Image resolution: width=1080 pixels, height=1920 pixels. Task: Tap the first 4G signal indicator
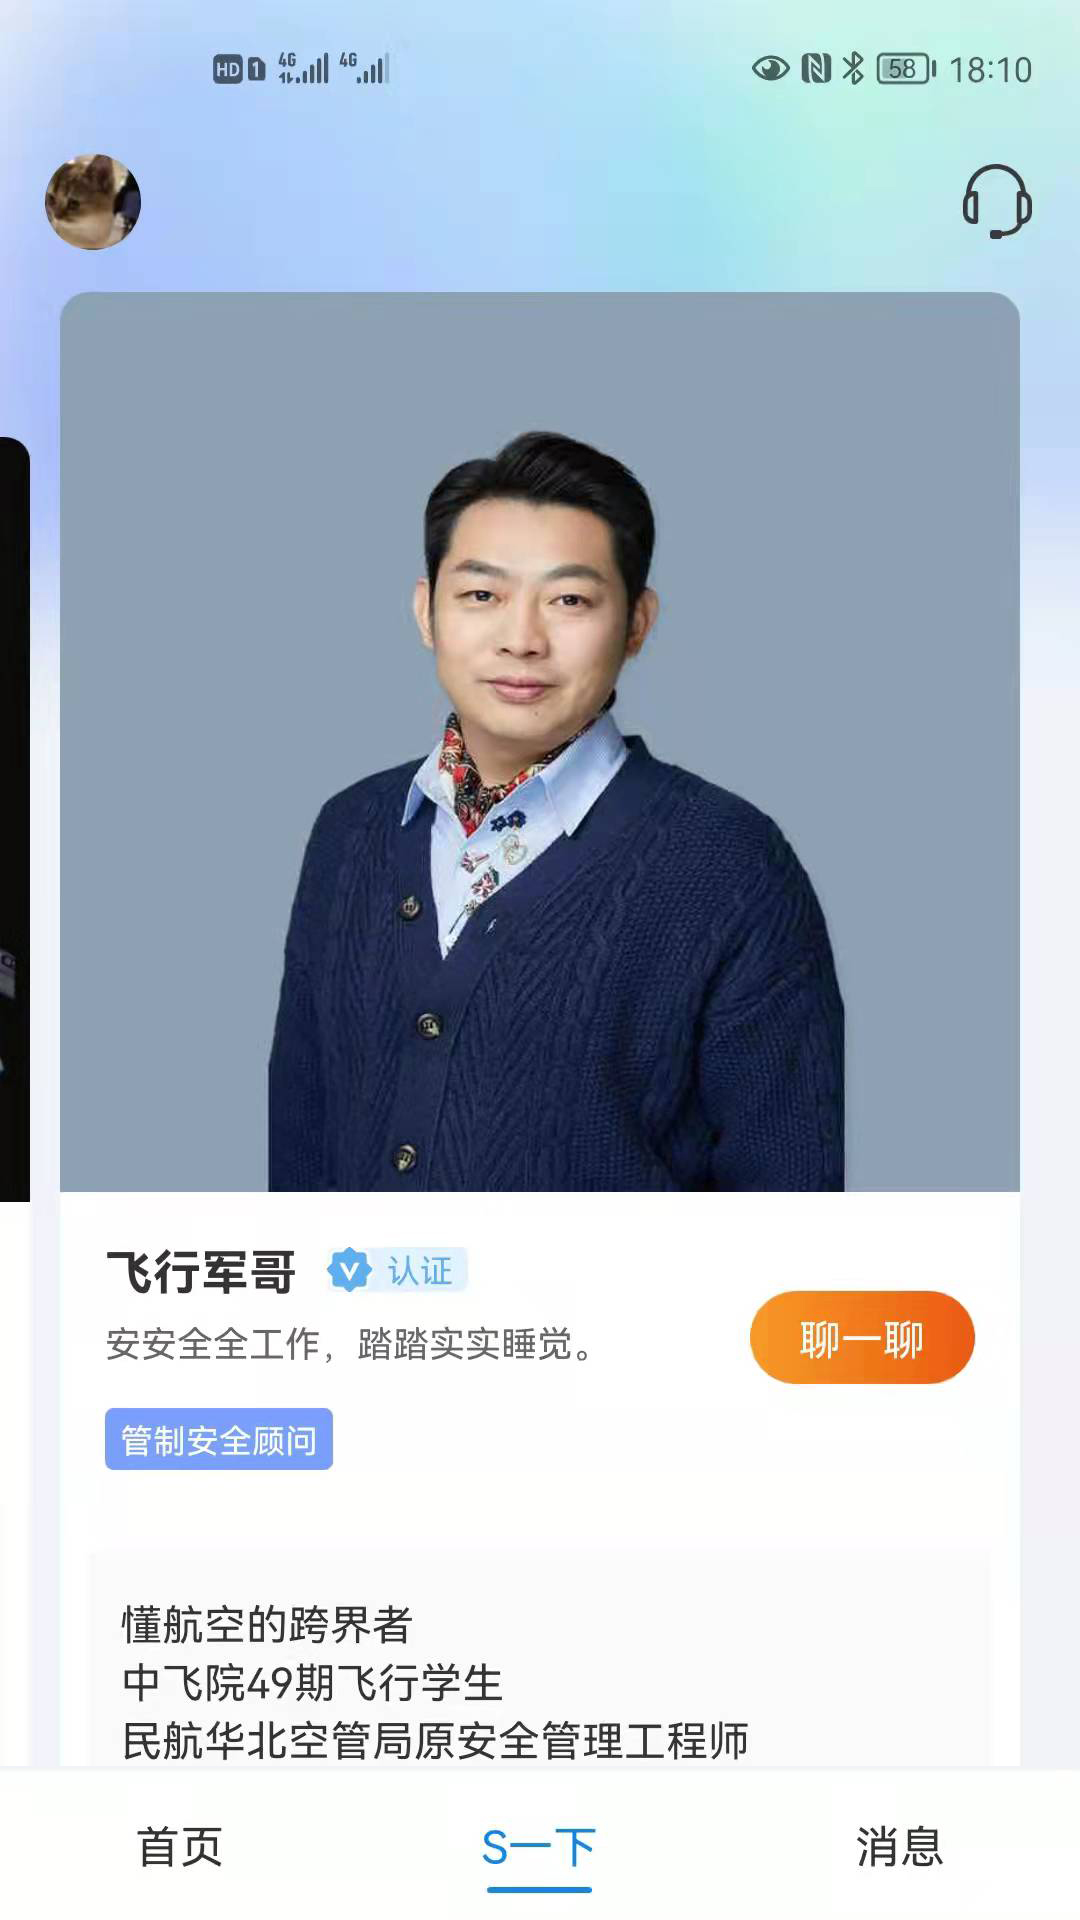(x=303, y=68)
